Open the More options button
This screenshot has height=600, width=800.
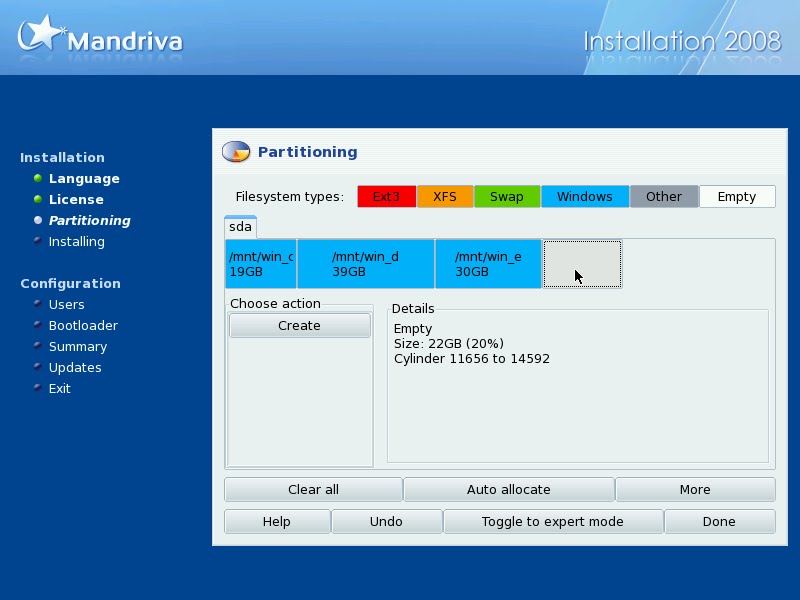tap(695, 489)
